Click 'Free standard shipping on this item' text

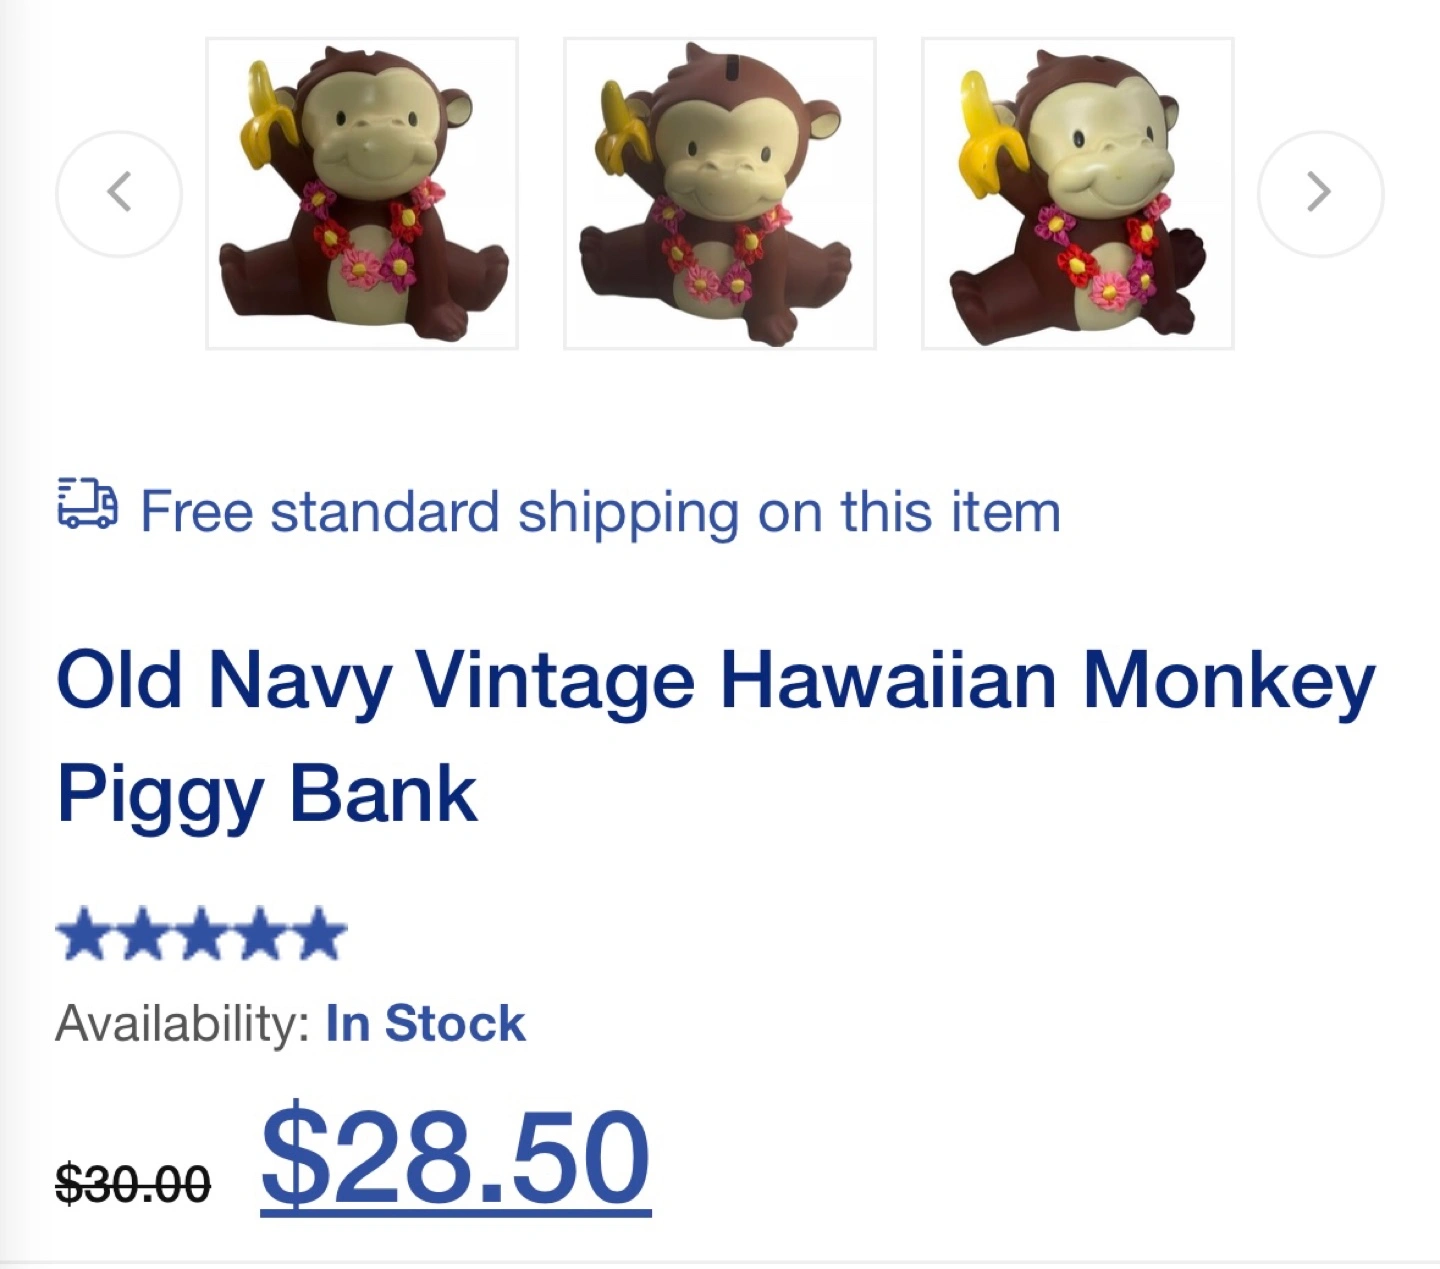[600, 512]
